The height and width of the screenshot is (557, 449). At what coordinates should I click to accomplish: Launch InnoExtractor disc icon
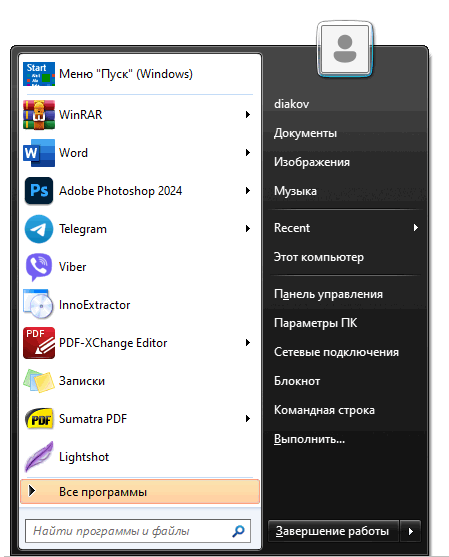pyautogui.click(x=38, y=304)
